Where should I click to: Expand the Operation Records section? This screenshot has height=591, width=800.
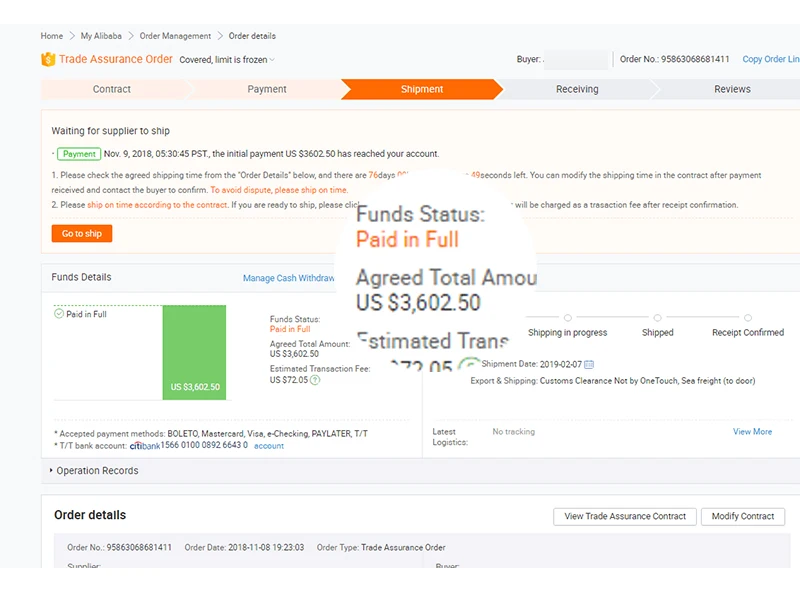(94, 471)
